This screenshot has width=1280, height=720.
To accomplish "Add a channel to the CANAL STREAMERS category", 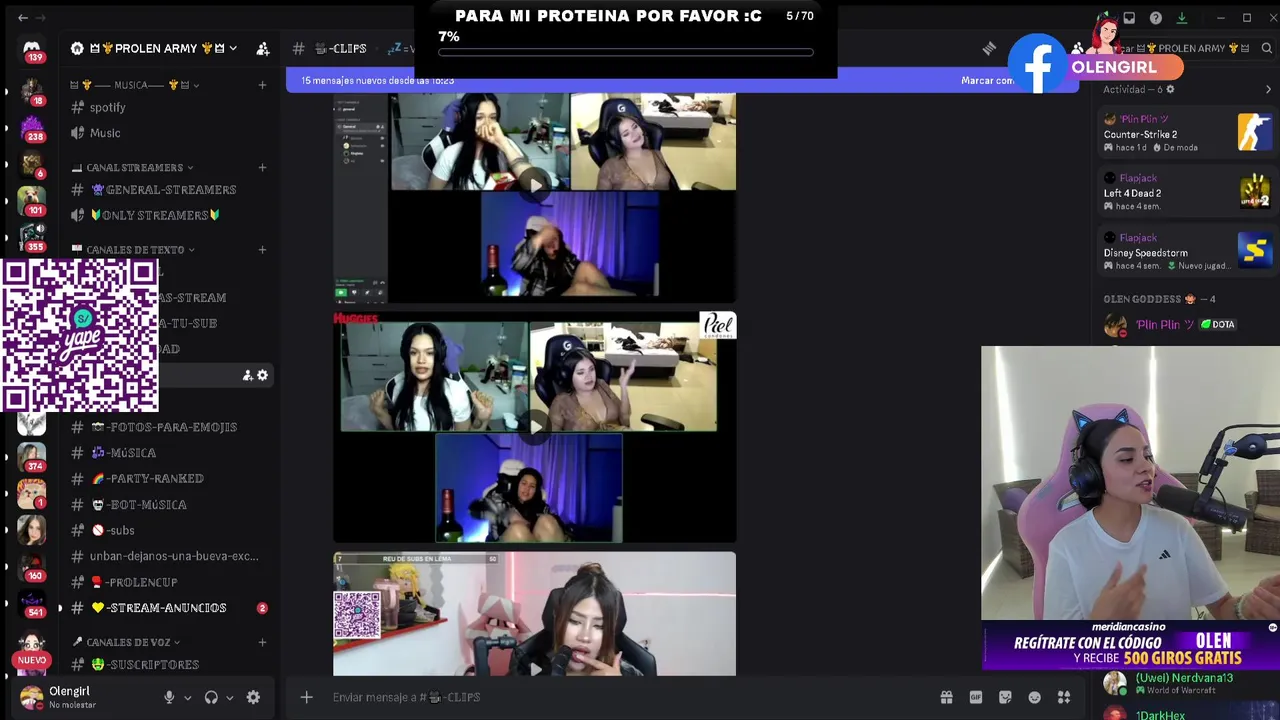I will 262,167.
